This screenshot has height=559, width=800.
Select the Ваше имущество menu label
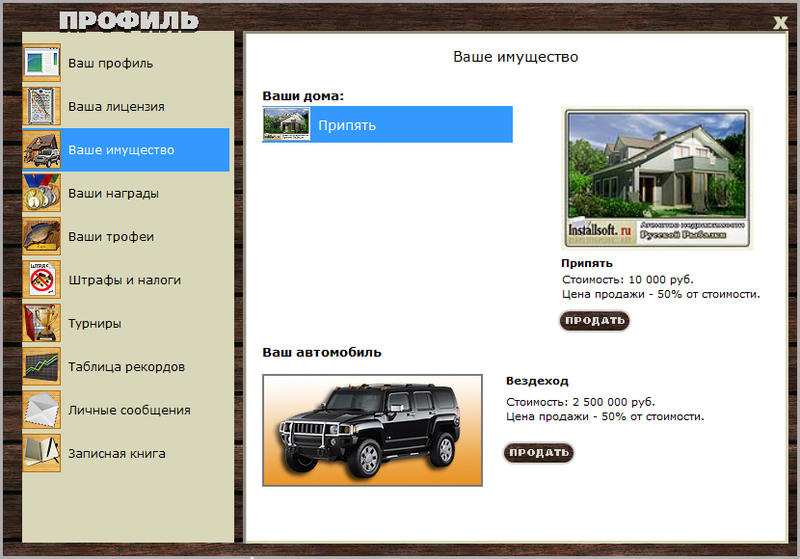121,150
